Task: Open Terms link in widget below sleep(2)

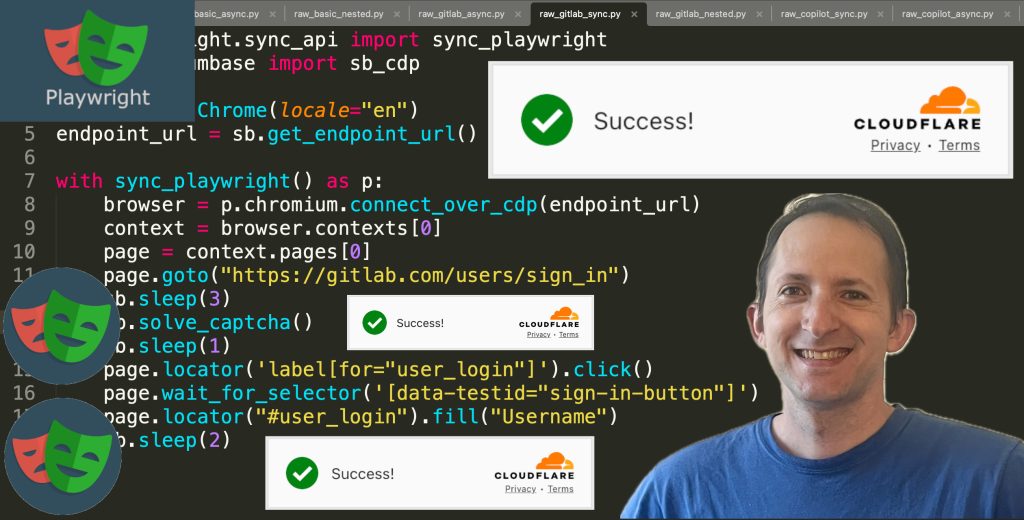Action: (x=560, y=489)
